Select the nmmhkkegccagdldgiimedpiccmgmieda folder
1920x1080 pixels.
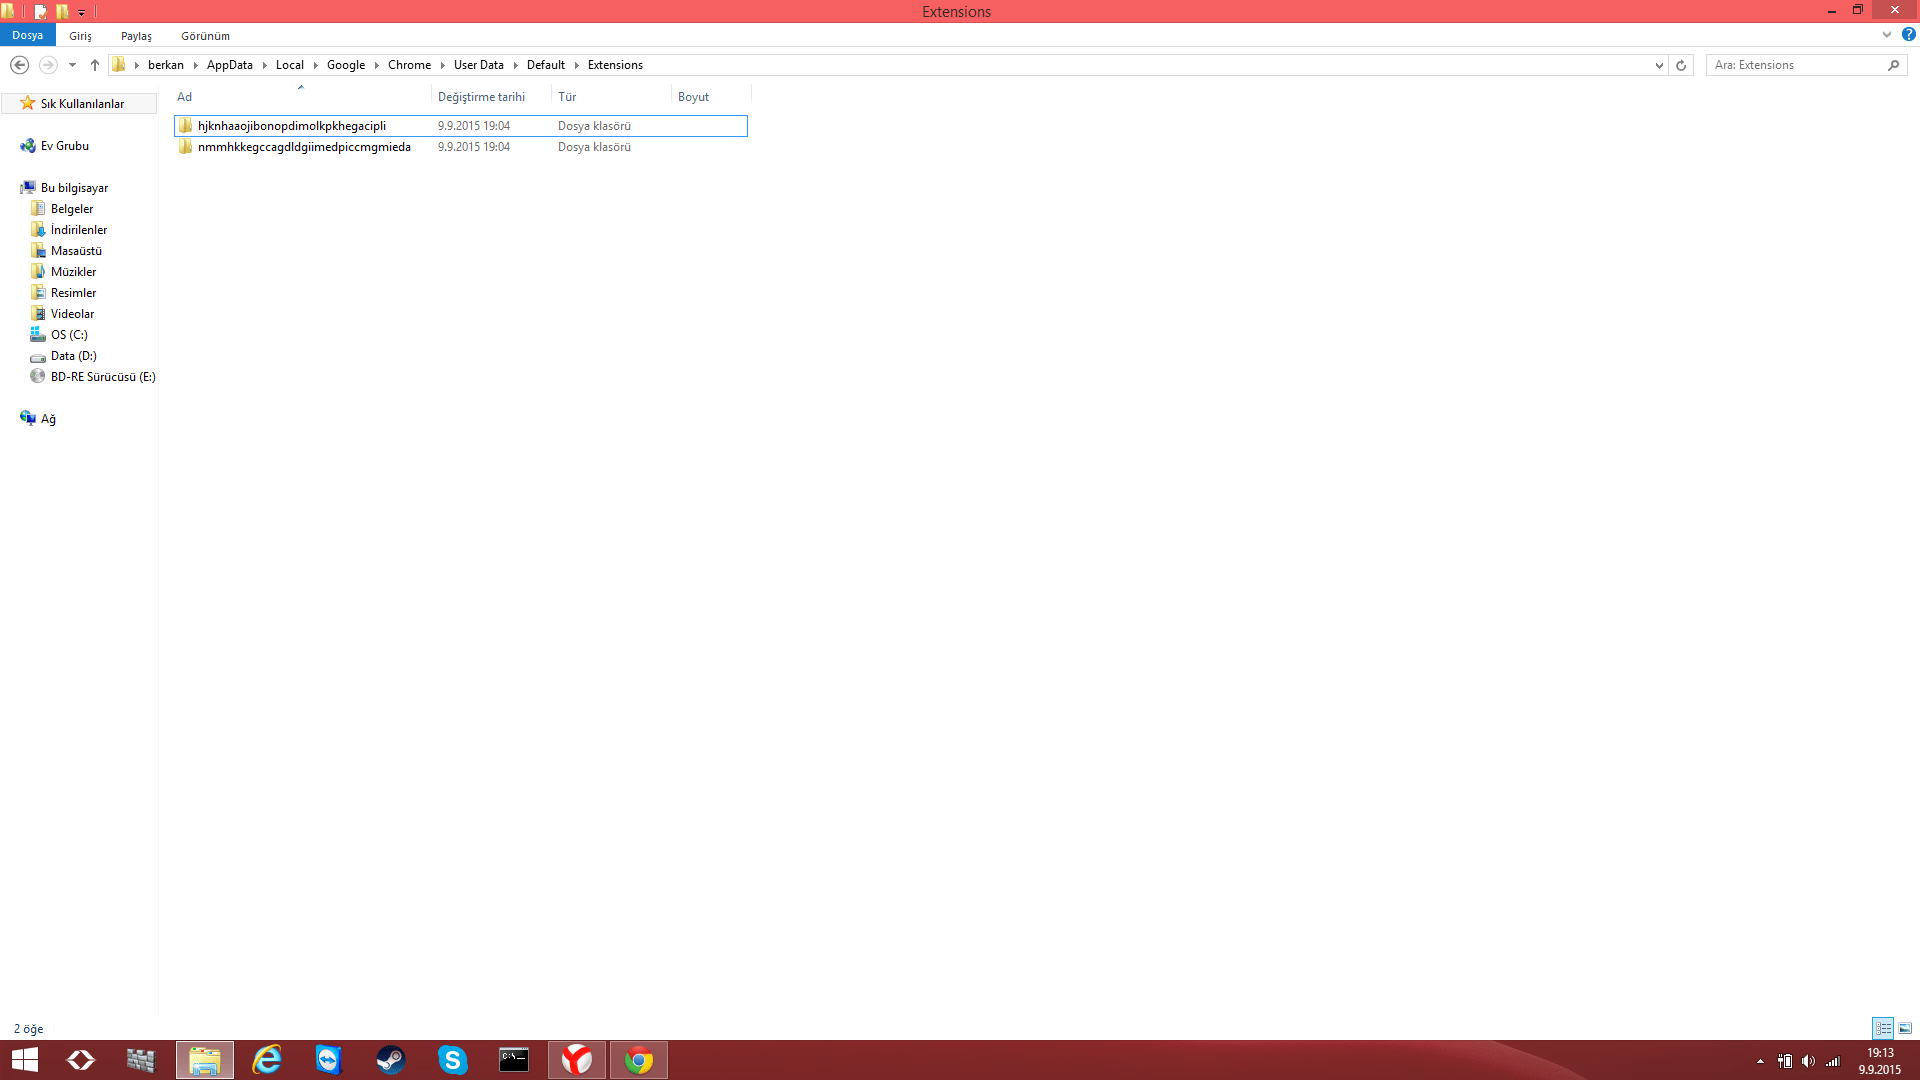pyautogui.click(x=304, y=147)
